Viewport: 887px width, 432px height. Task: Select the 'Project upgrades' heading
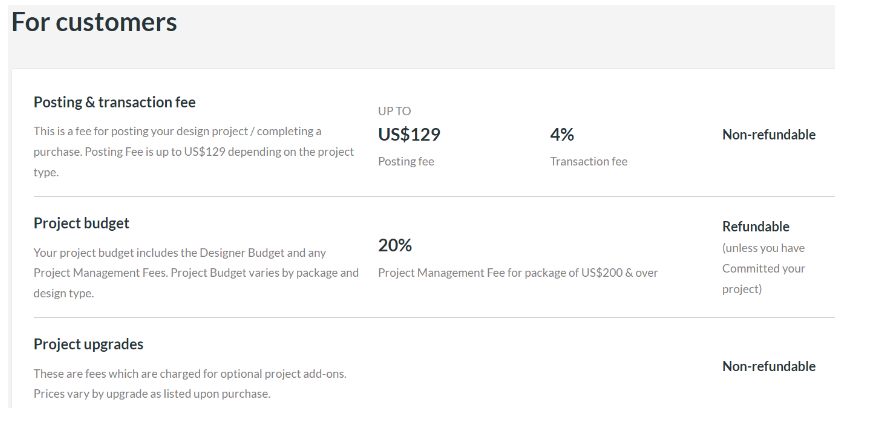pos(88,344)
